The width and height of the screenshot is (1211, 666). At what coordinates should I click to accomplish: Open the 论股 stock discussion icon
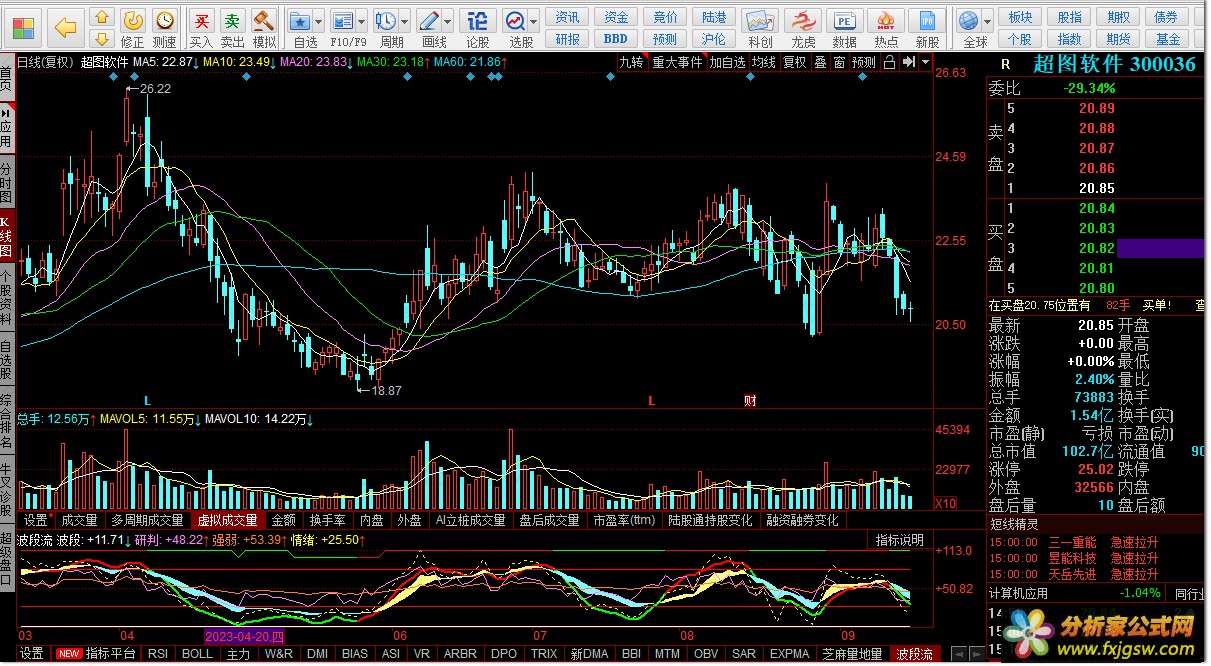point(478,28)
